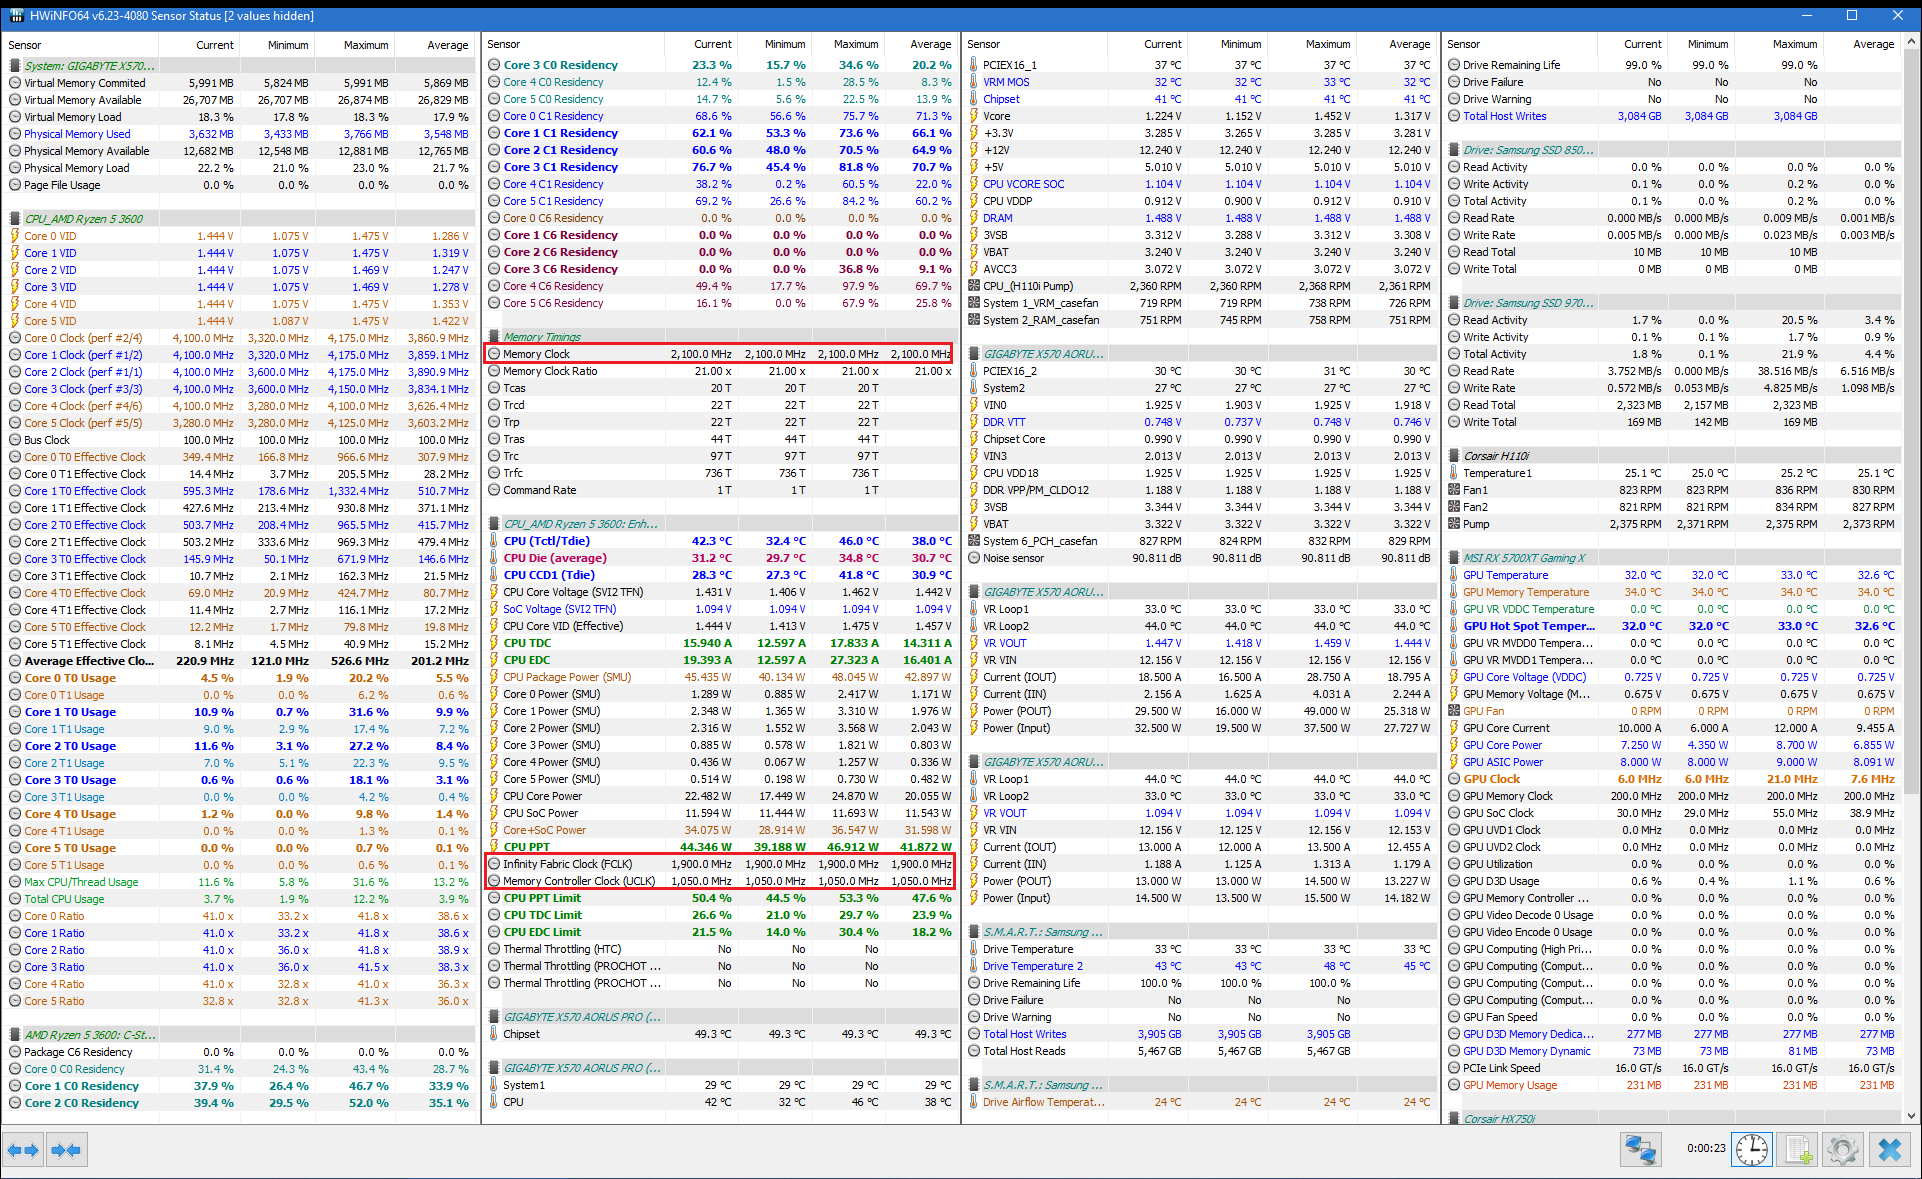Select the System 1_VRM_casefan row
The width and height of the screenshot is (1922, 1179).
click(x=1200, y=303)
